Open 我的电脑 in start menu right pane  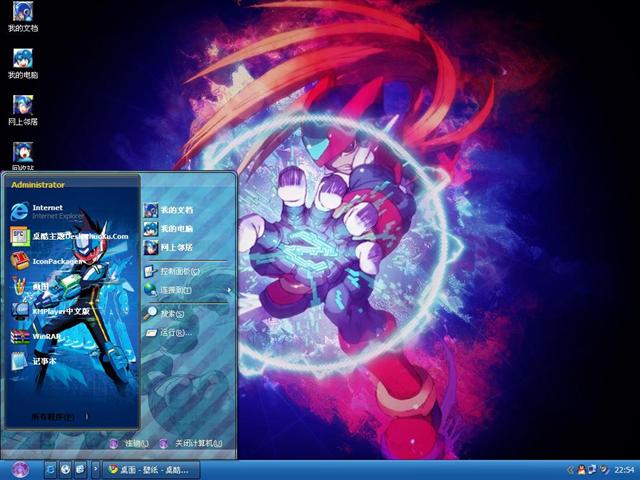168,229
